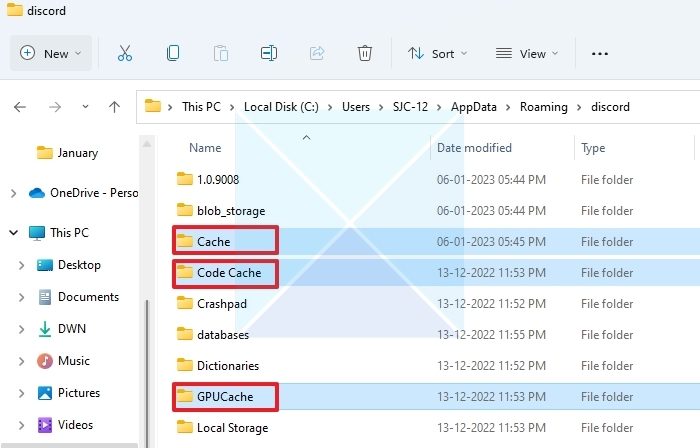Open Videos in navigation pane
Screen dimensions: 700x448
point(65,425)
